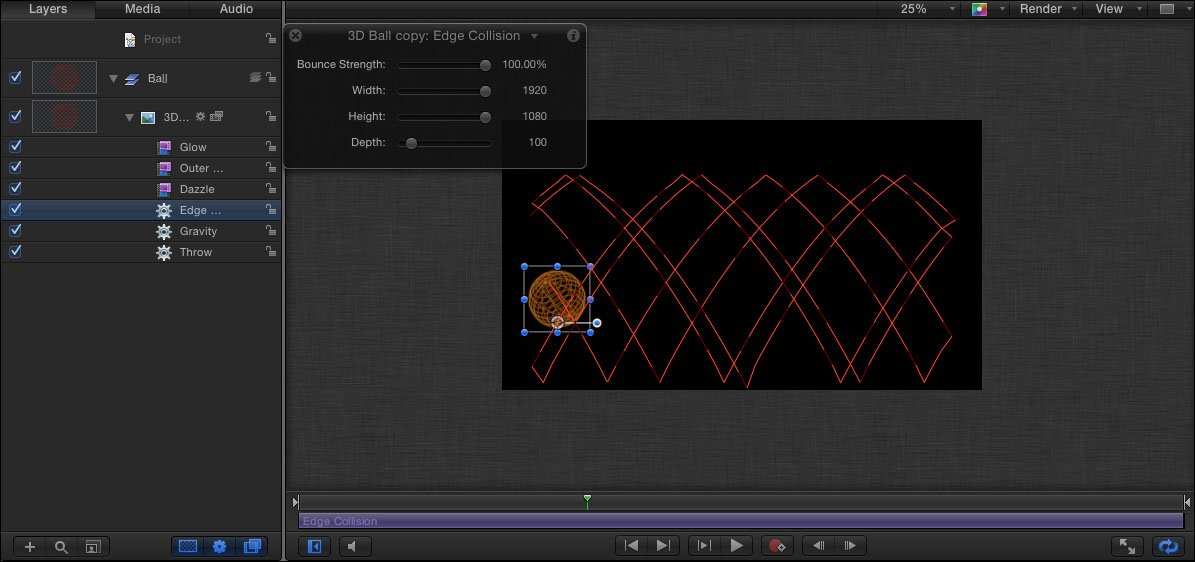The width and height of the screenshot is (1195, 562).
Task: Toggle Ball group visibility checkbox
Action: click(x=15, y=77)
